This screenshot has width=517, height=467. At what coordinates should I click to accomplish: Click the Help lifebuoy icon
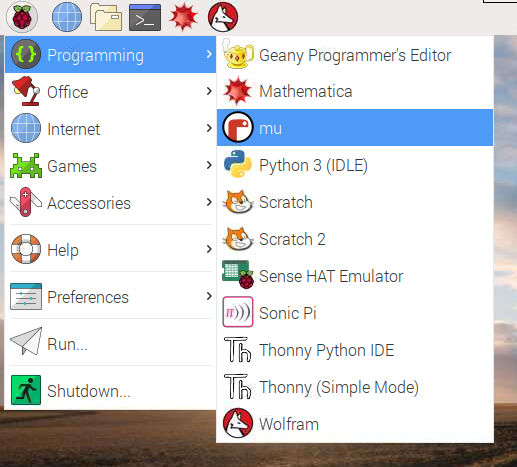tap(26, 249)
